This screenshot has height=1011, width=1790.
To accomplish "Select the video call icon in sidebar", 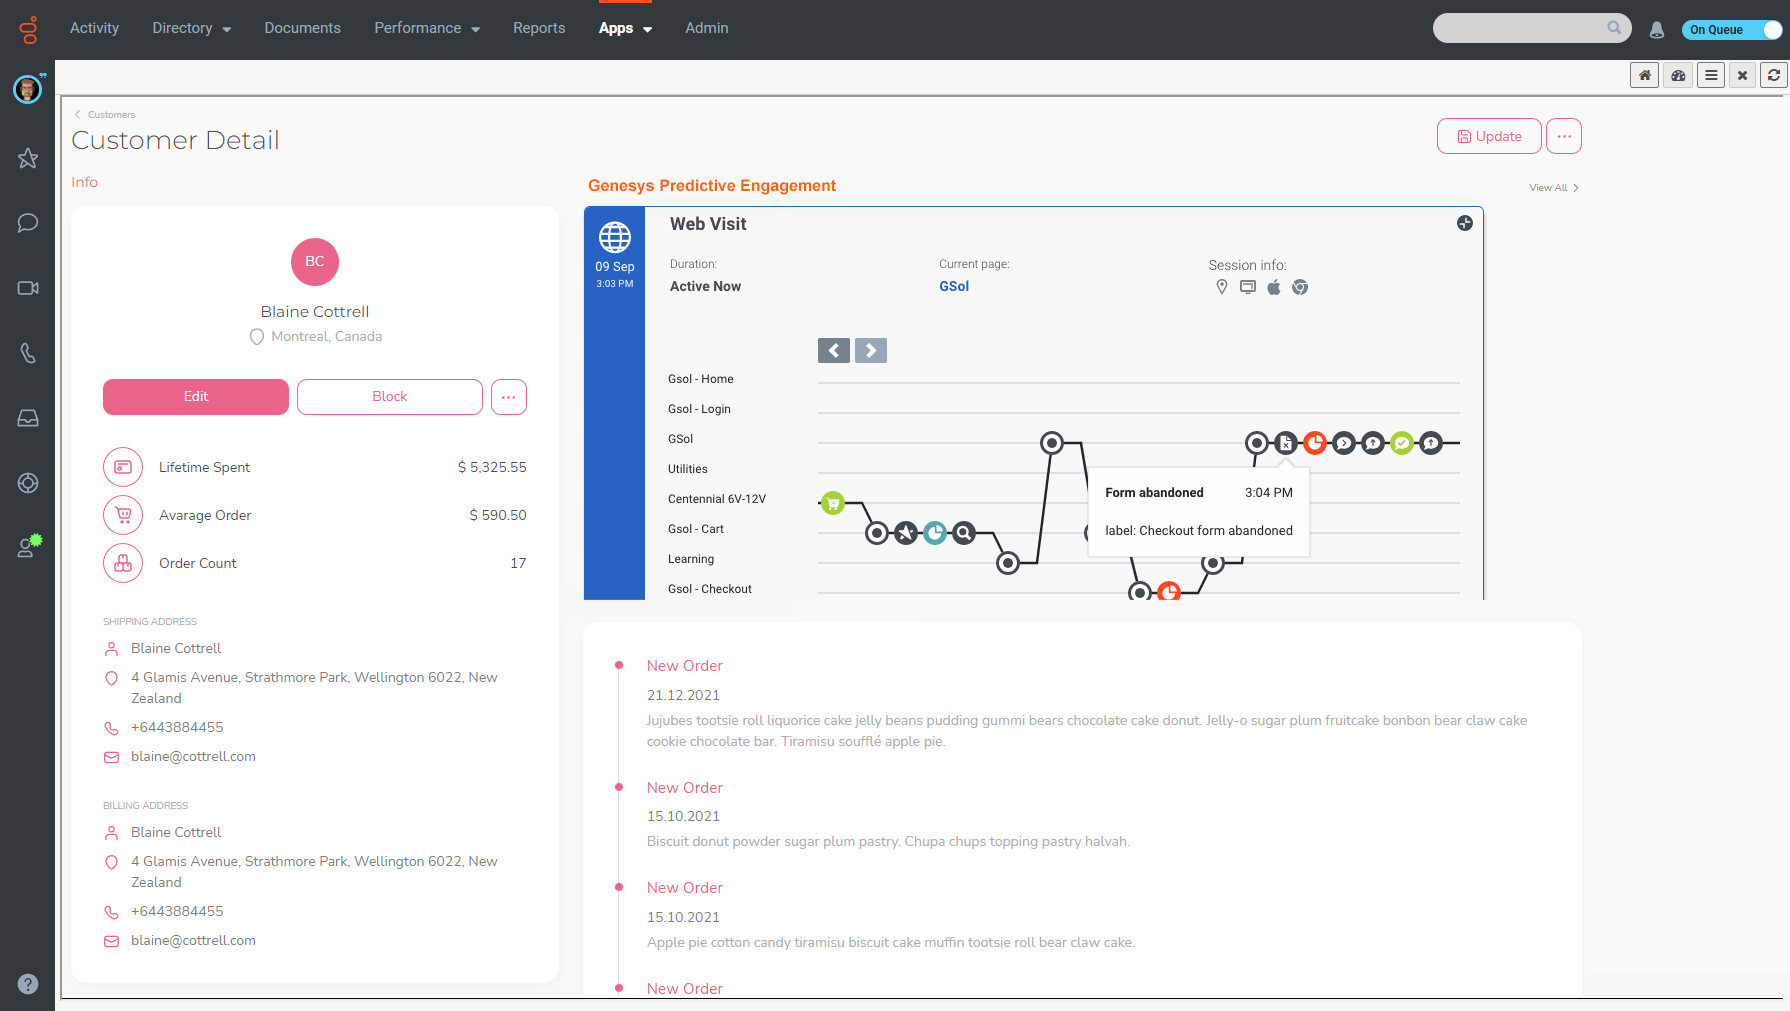I will pyautogui.click(x=27, y=288).
